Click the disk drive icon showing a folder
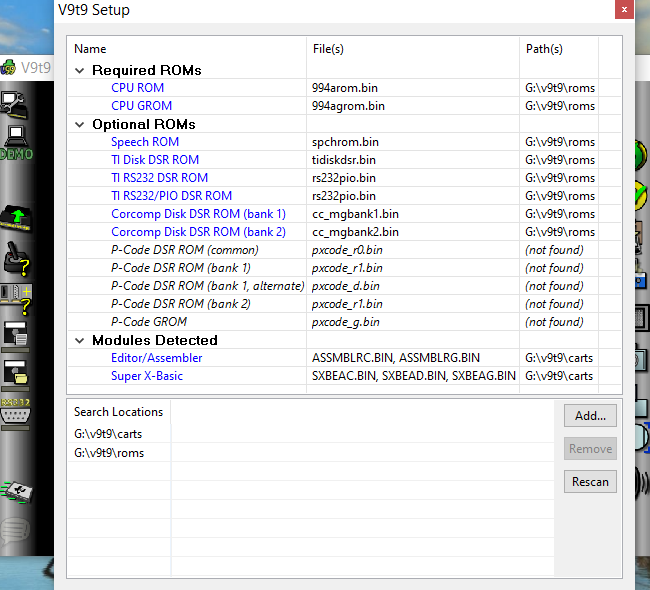The width and height of the screenshot is (650, 590). (16, 376)
